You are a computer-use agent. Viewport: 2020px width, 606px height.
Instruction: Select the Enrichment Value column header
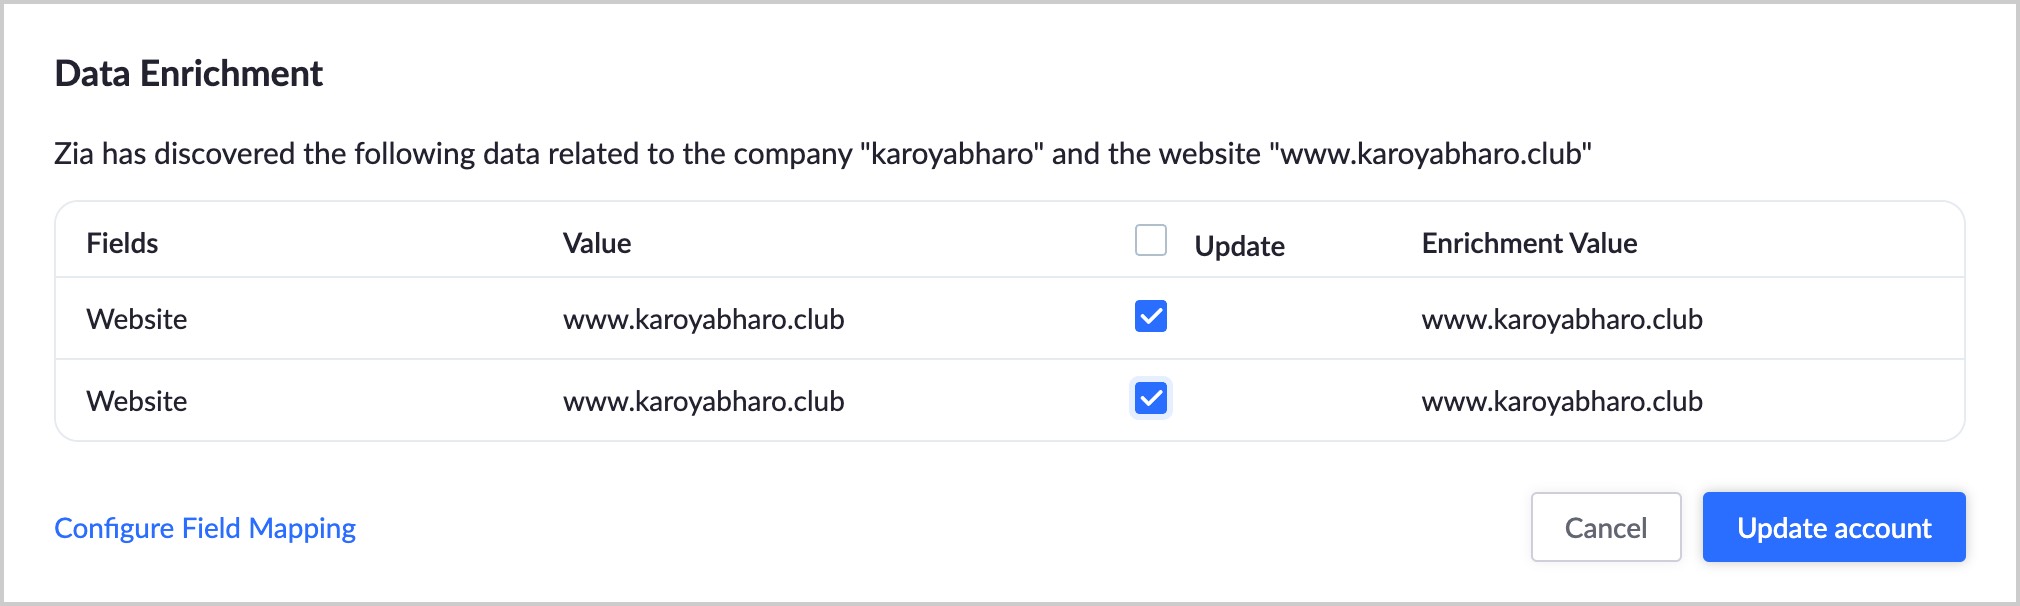pos(1529,243)
